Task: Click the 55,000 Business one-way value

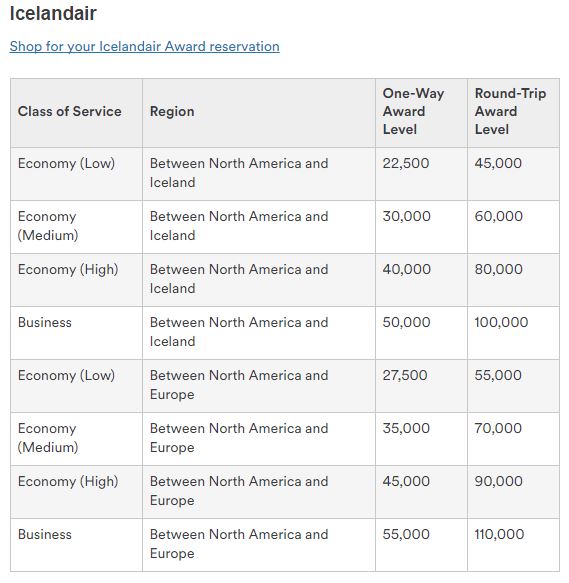Action: pyautogui.click(x=406, y=534)
